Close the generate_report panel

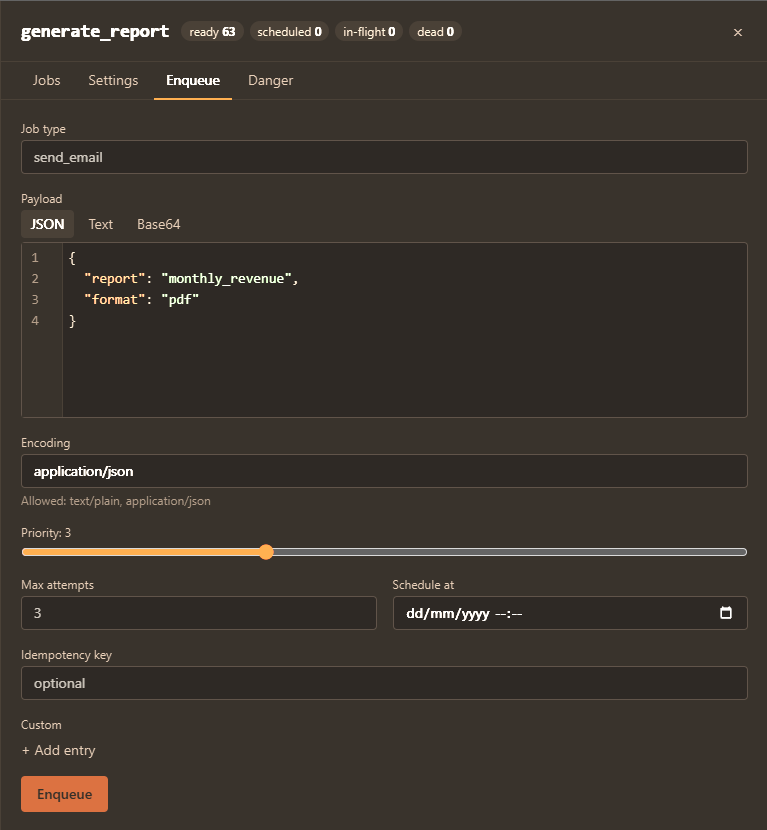tap(737, 32)
